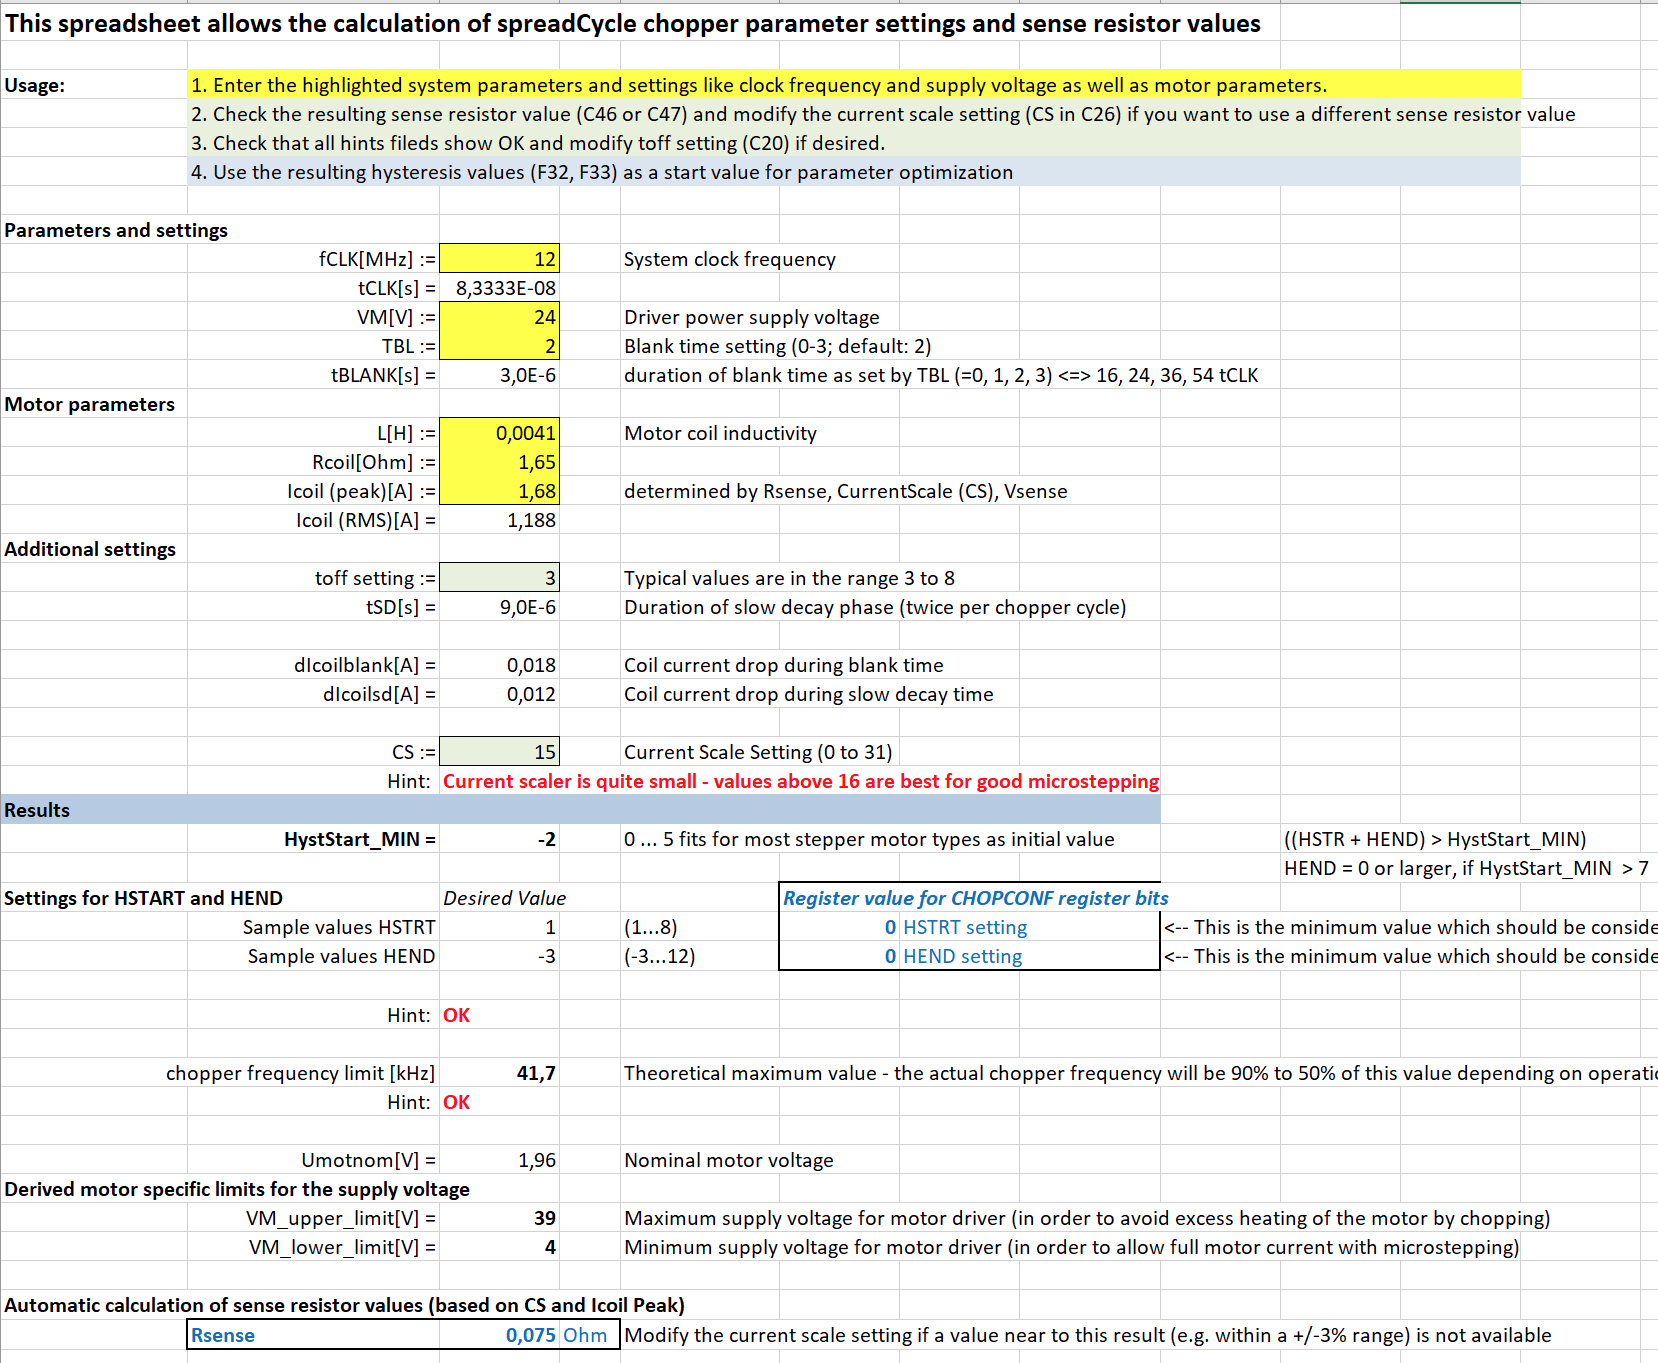Select the toff setting value cell
1658x1363 pixels.
point(499,578)
